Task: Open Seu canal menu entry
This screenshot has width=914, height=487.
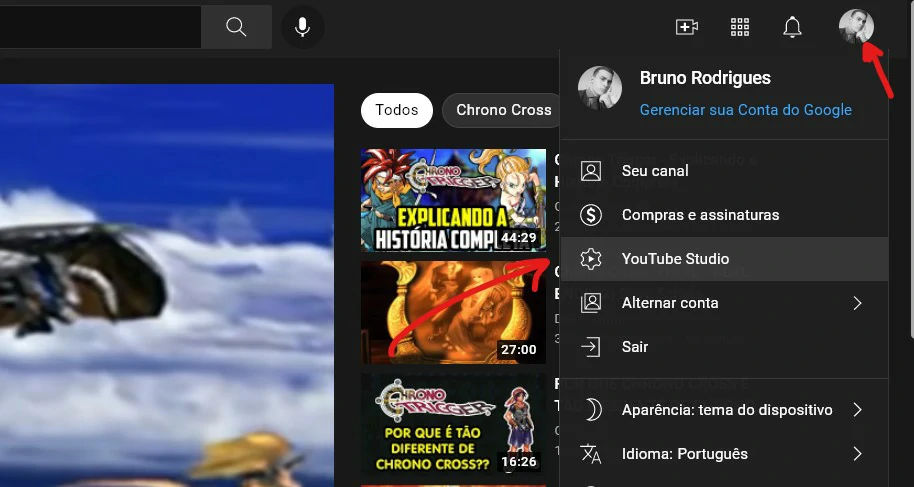Action: click(x=724, y=171)
